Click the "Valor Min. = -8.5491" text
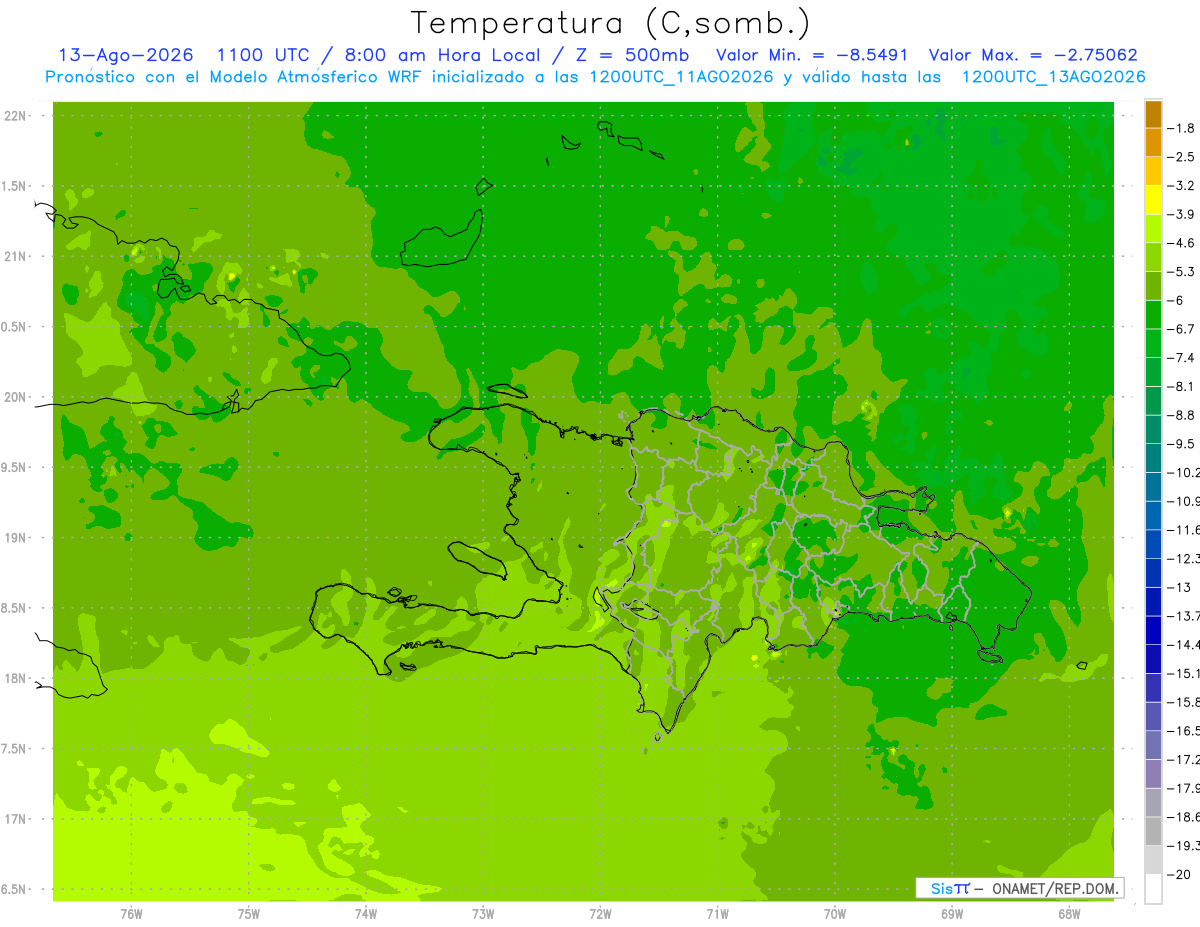Screen dimensions: 1200x927 pyautogui.click(x=812, y=55)
